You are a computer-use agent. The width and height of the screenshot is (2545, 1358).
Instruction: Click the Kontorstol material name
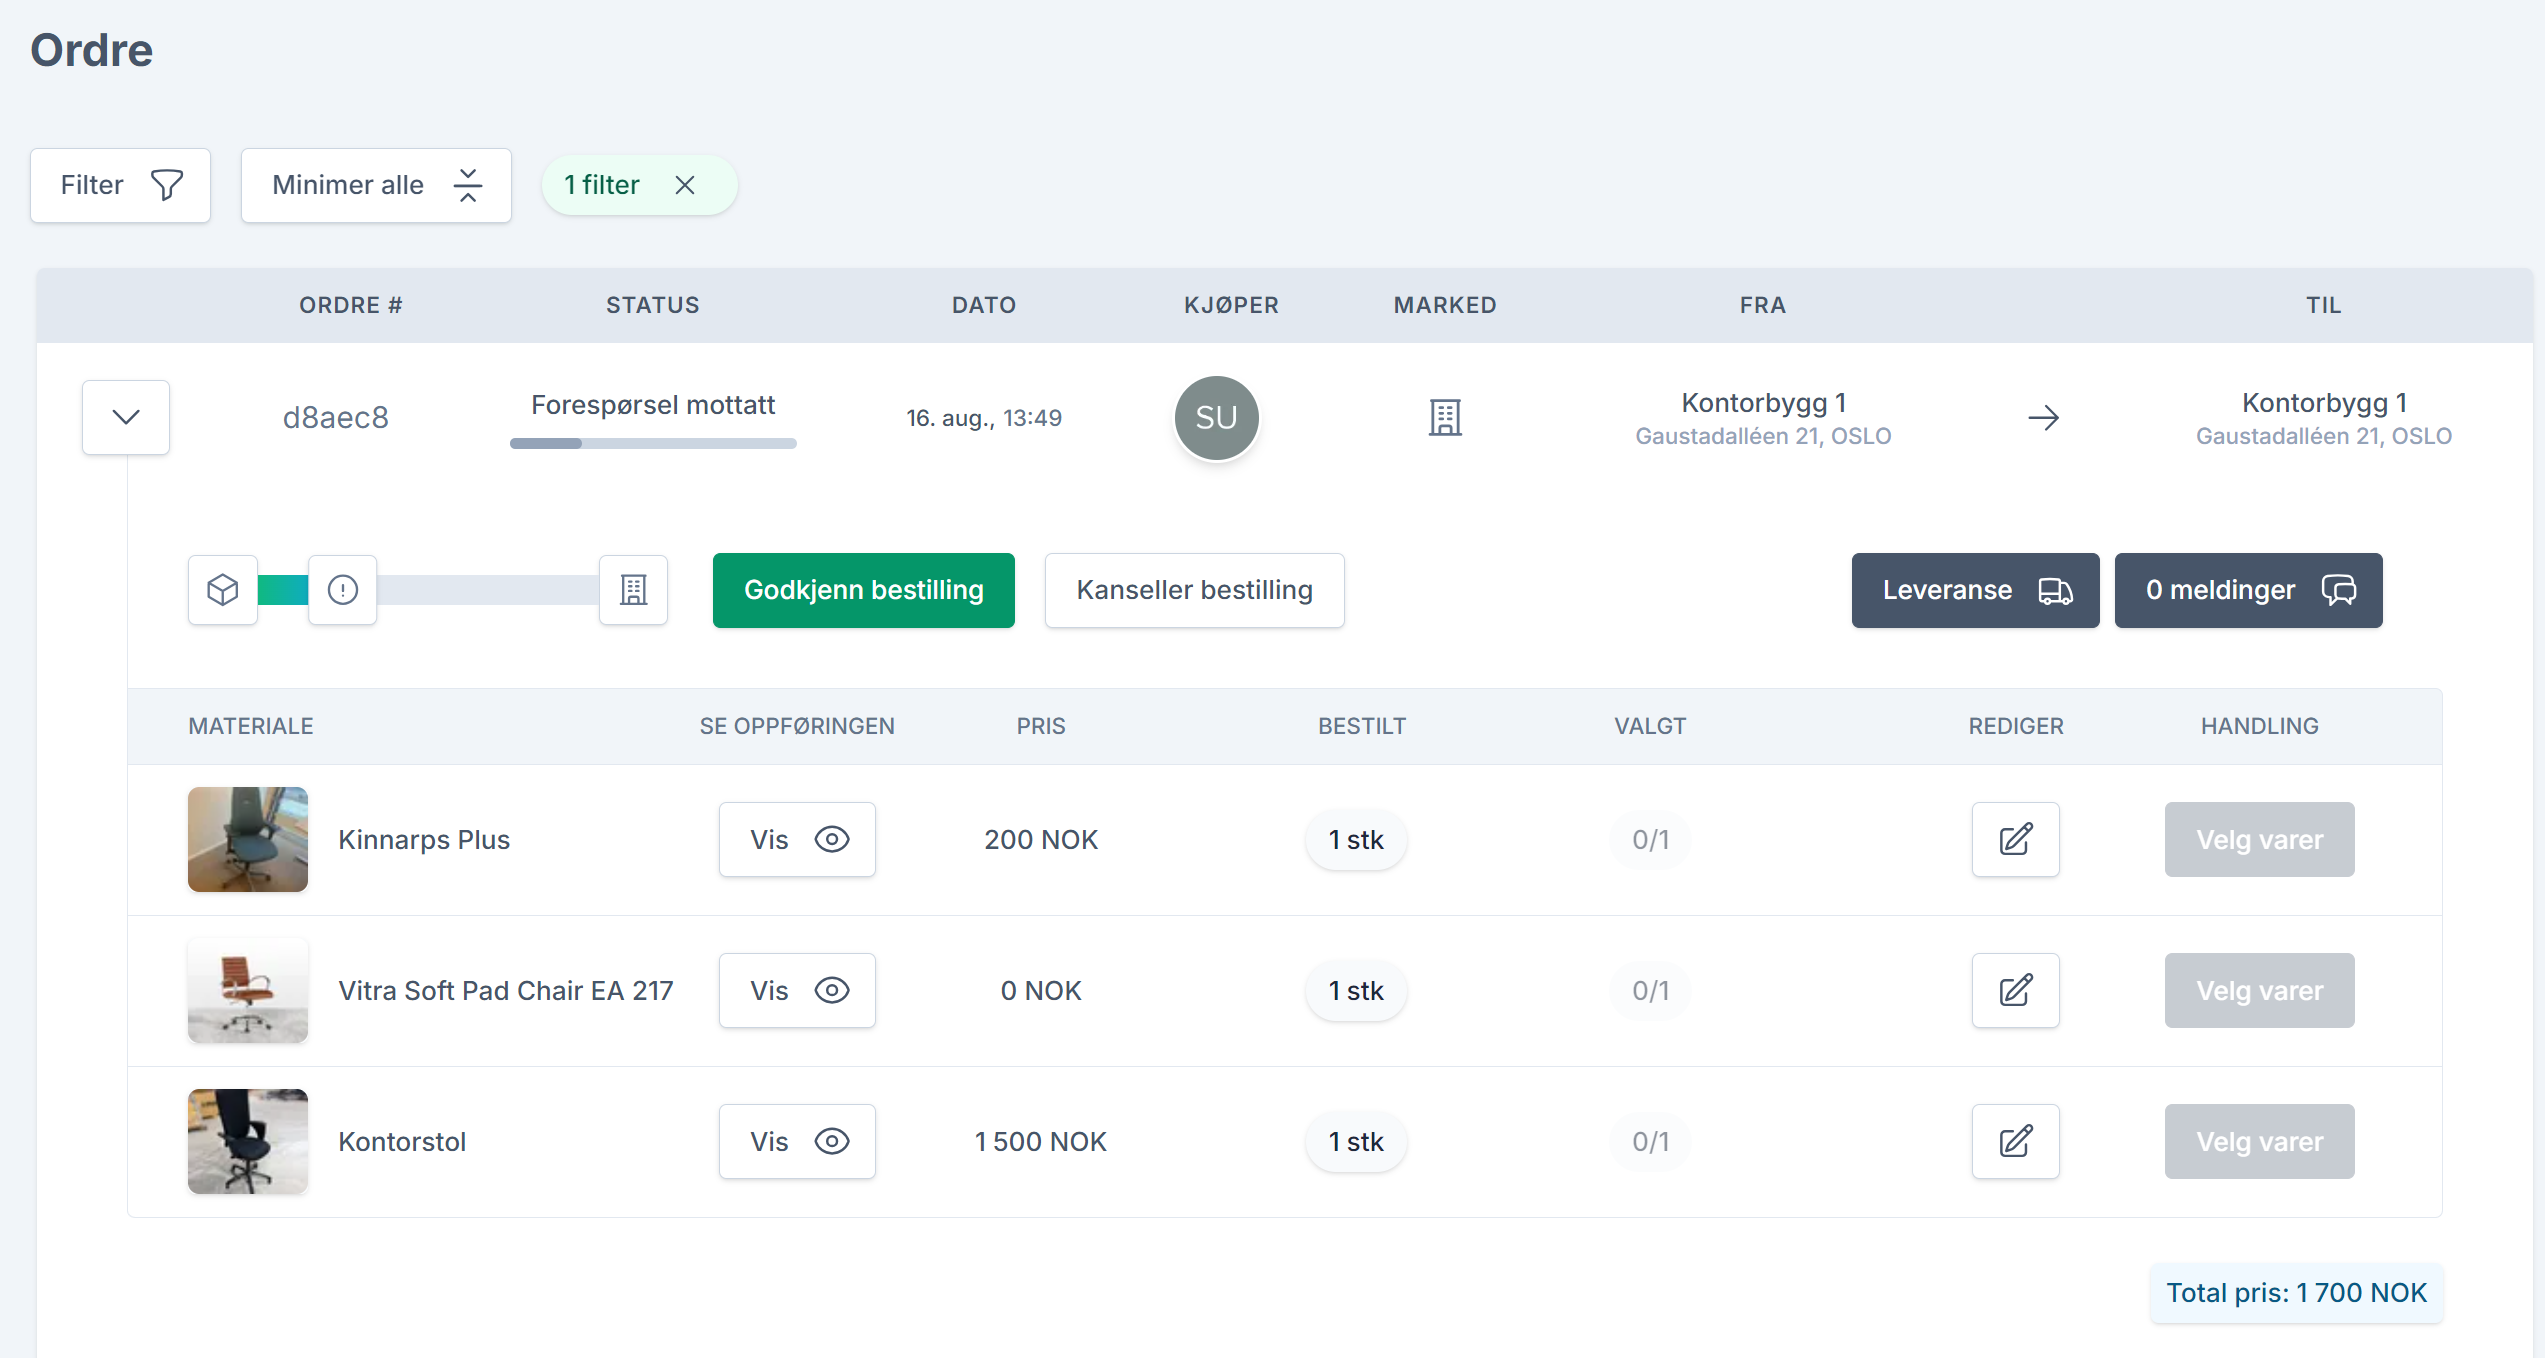click(402, 1141)
